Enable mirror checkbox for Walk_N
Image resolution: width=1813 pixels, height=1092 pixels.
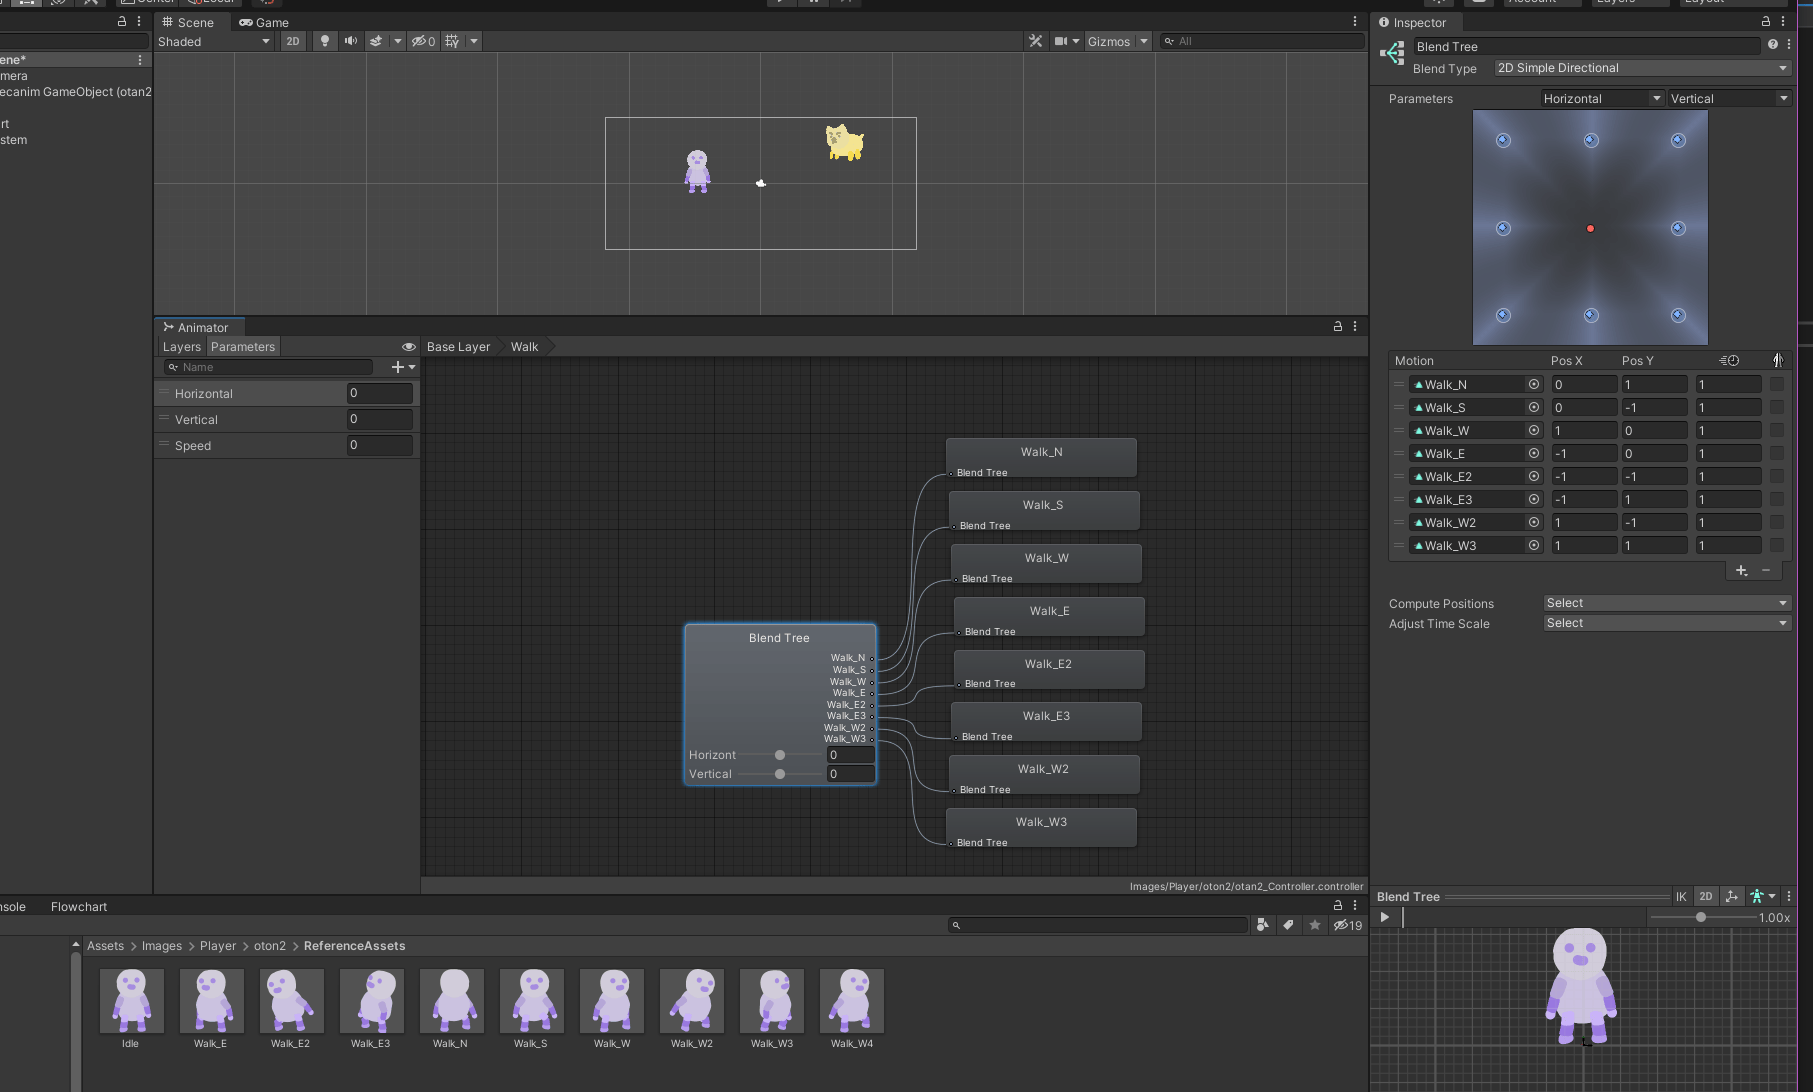[x=1776, y=384]
